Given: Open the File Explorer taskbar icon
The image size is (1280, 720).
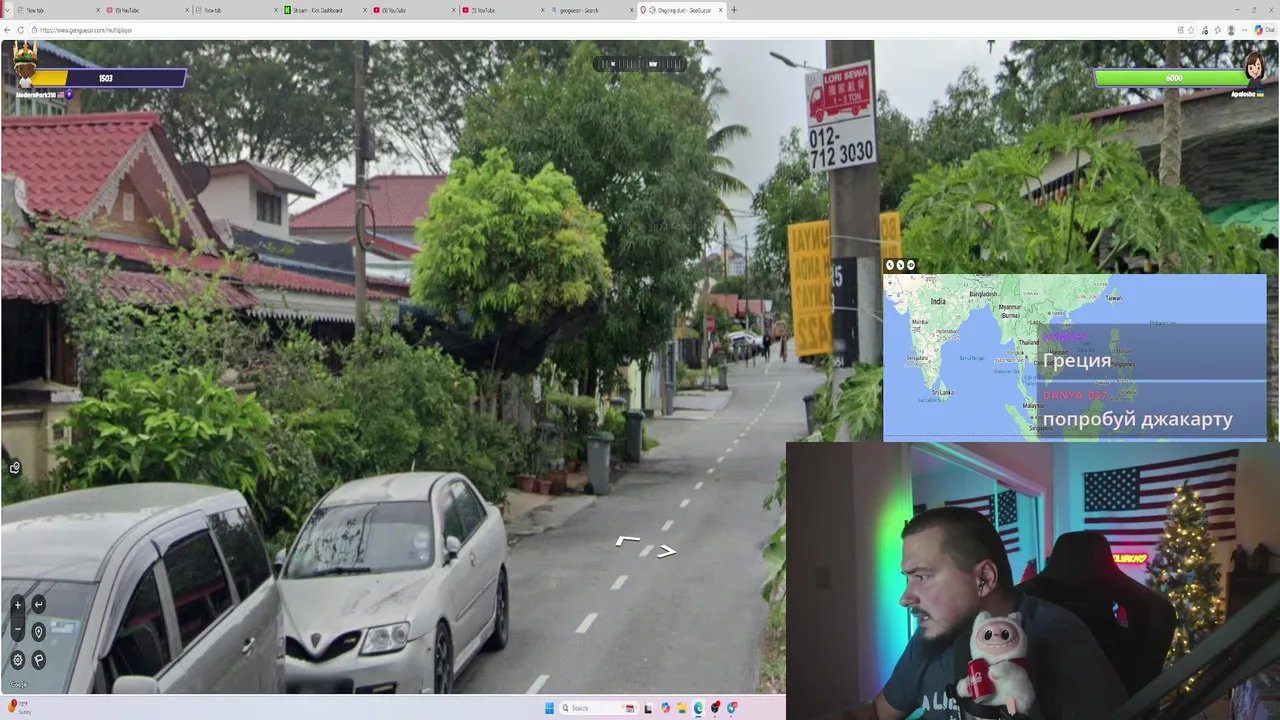Looking at the screenshot, I should point(682,708).
